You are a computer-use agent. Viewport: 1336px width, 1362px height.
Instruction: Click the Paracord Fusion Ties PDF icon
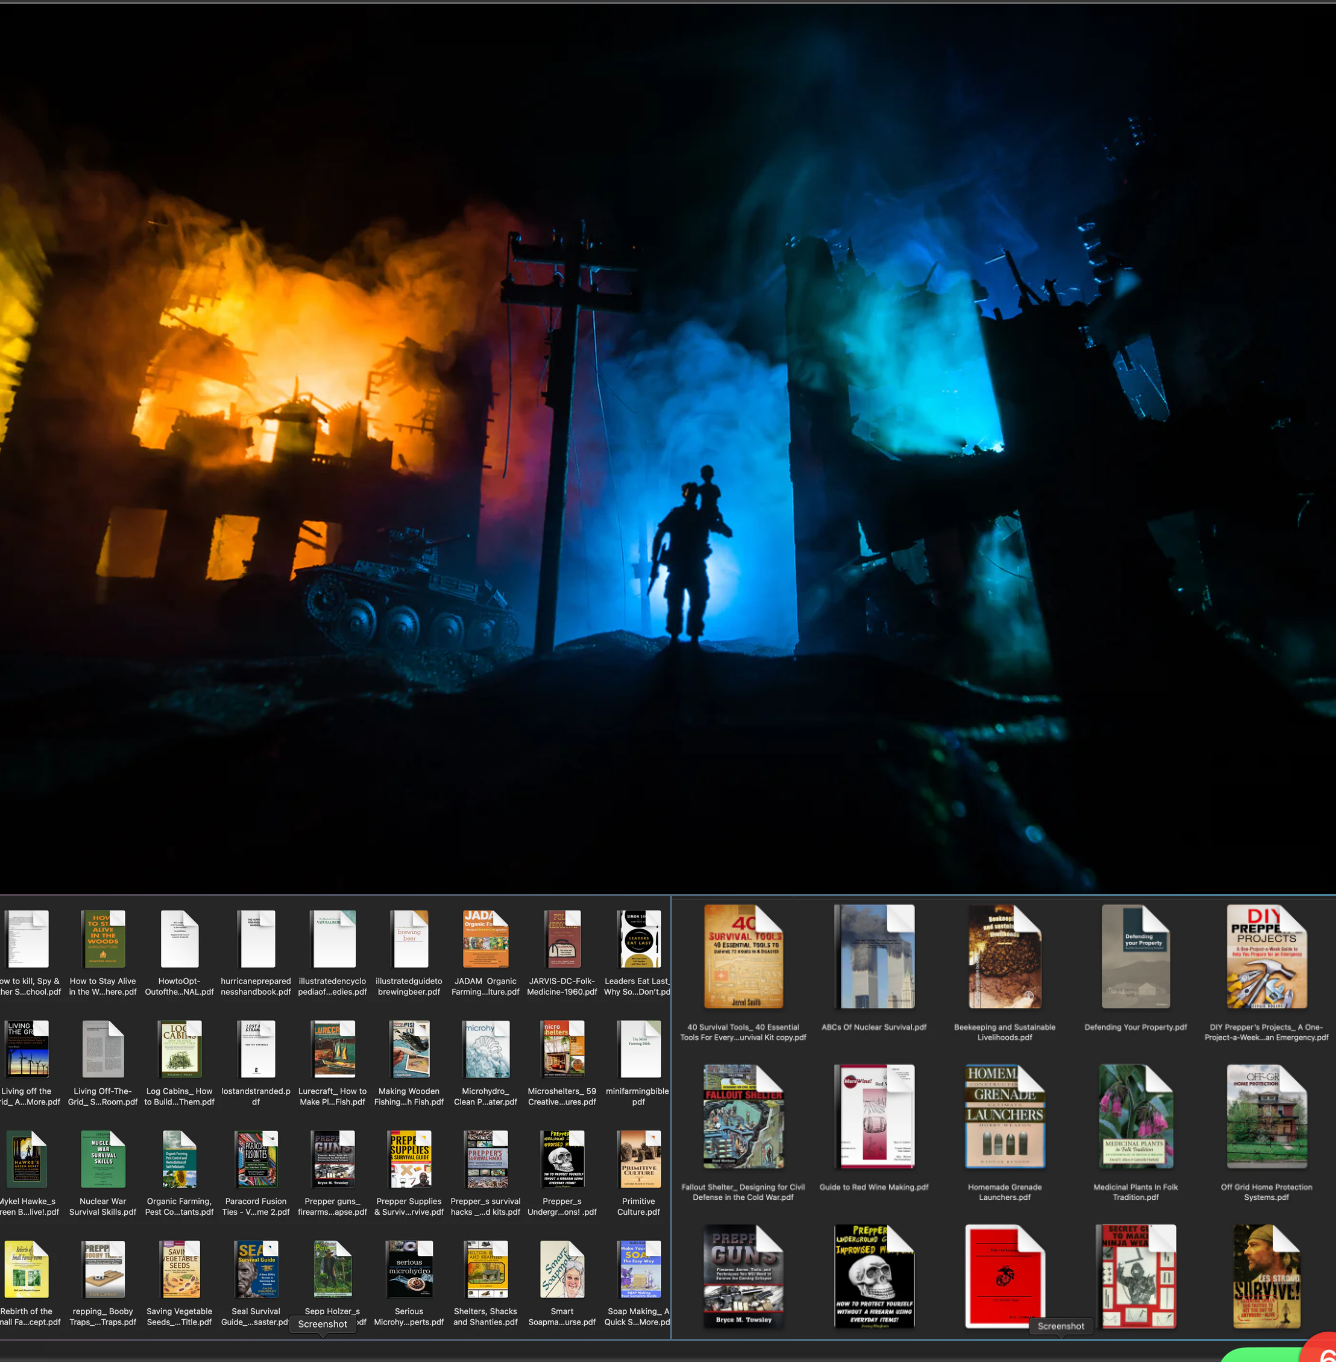coord(256,1159)
